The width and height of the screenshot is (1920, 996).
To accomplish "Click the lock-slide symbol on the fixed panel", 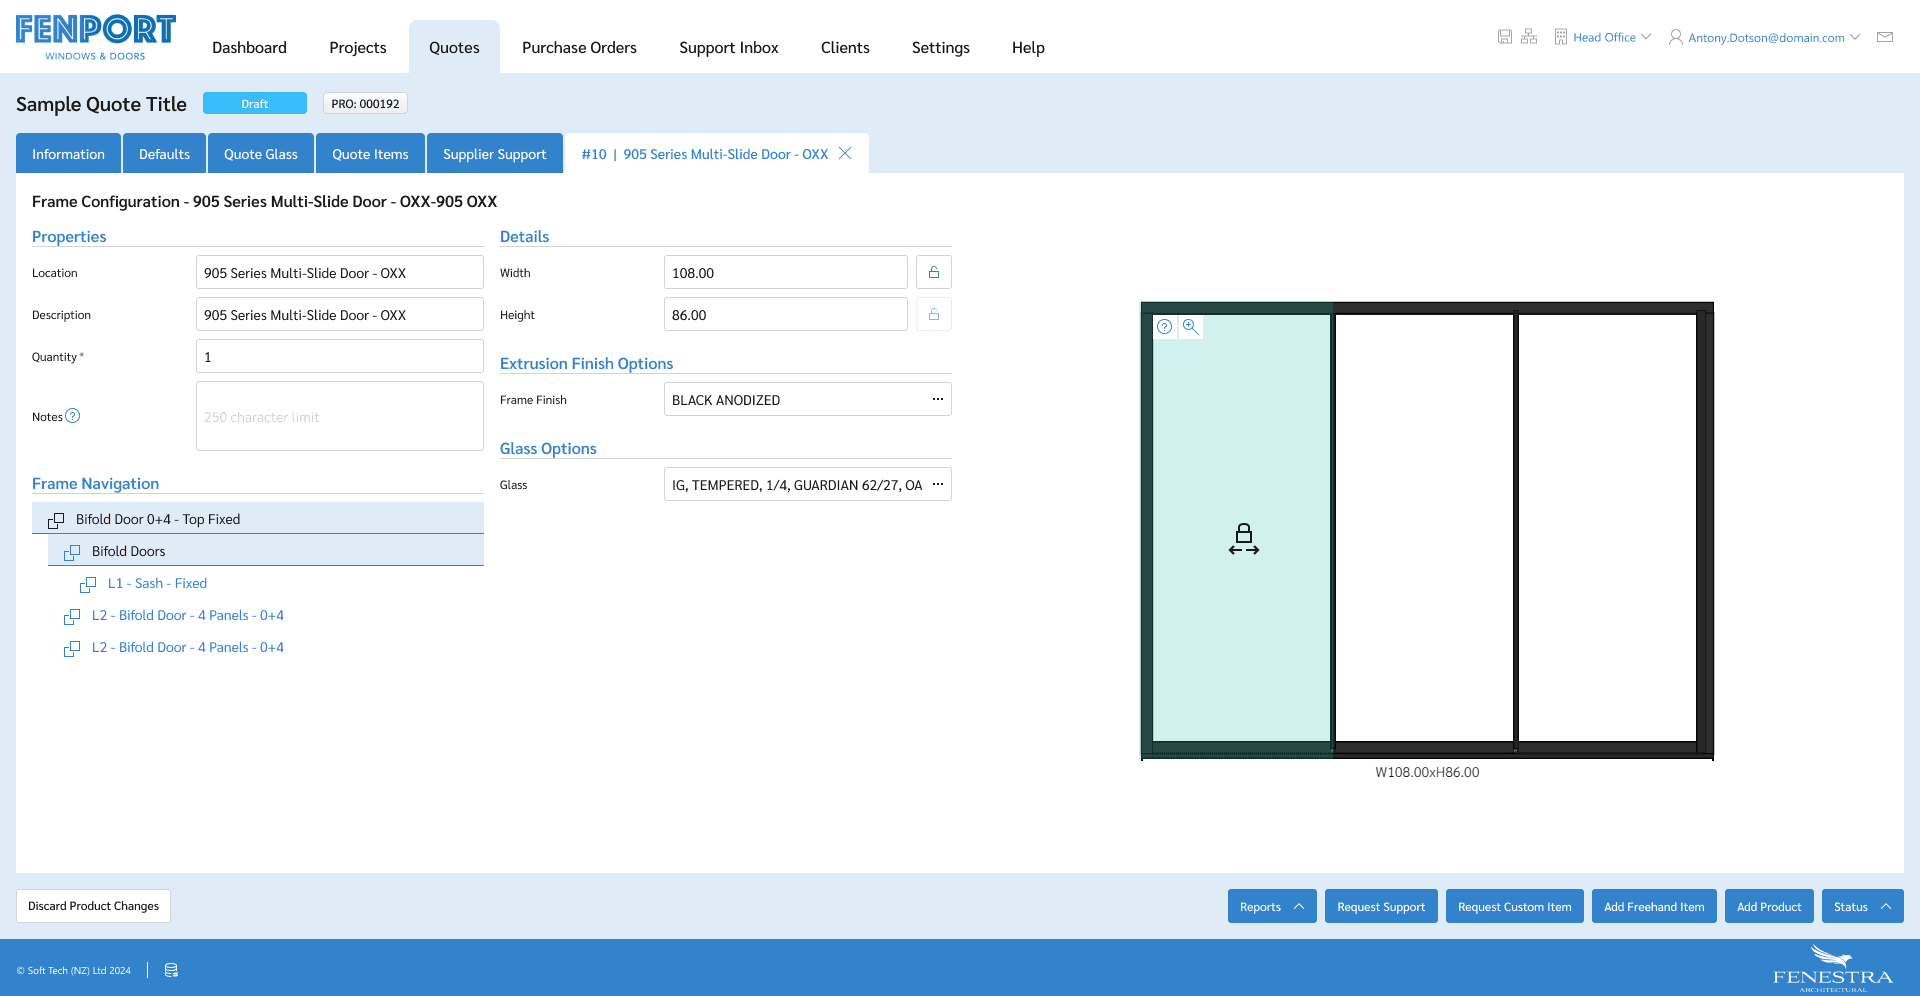I will pos(1244,539).
